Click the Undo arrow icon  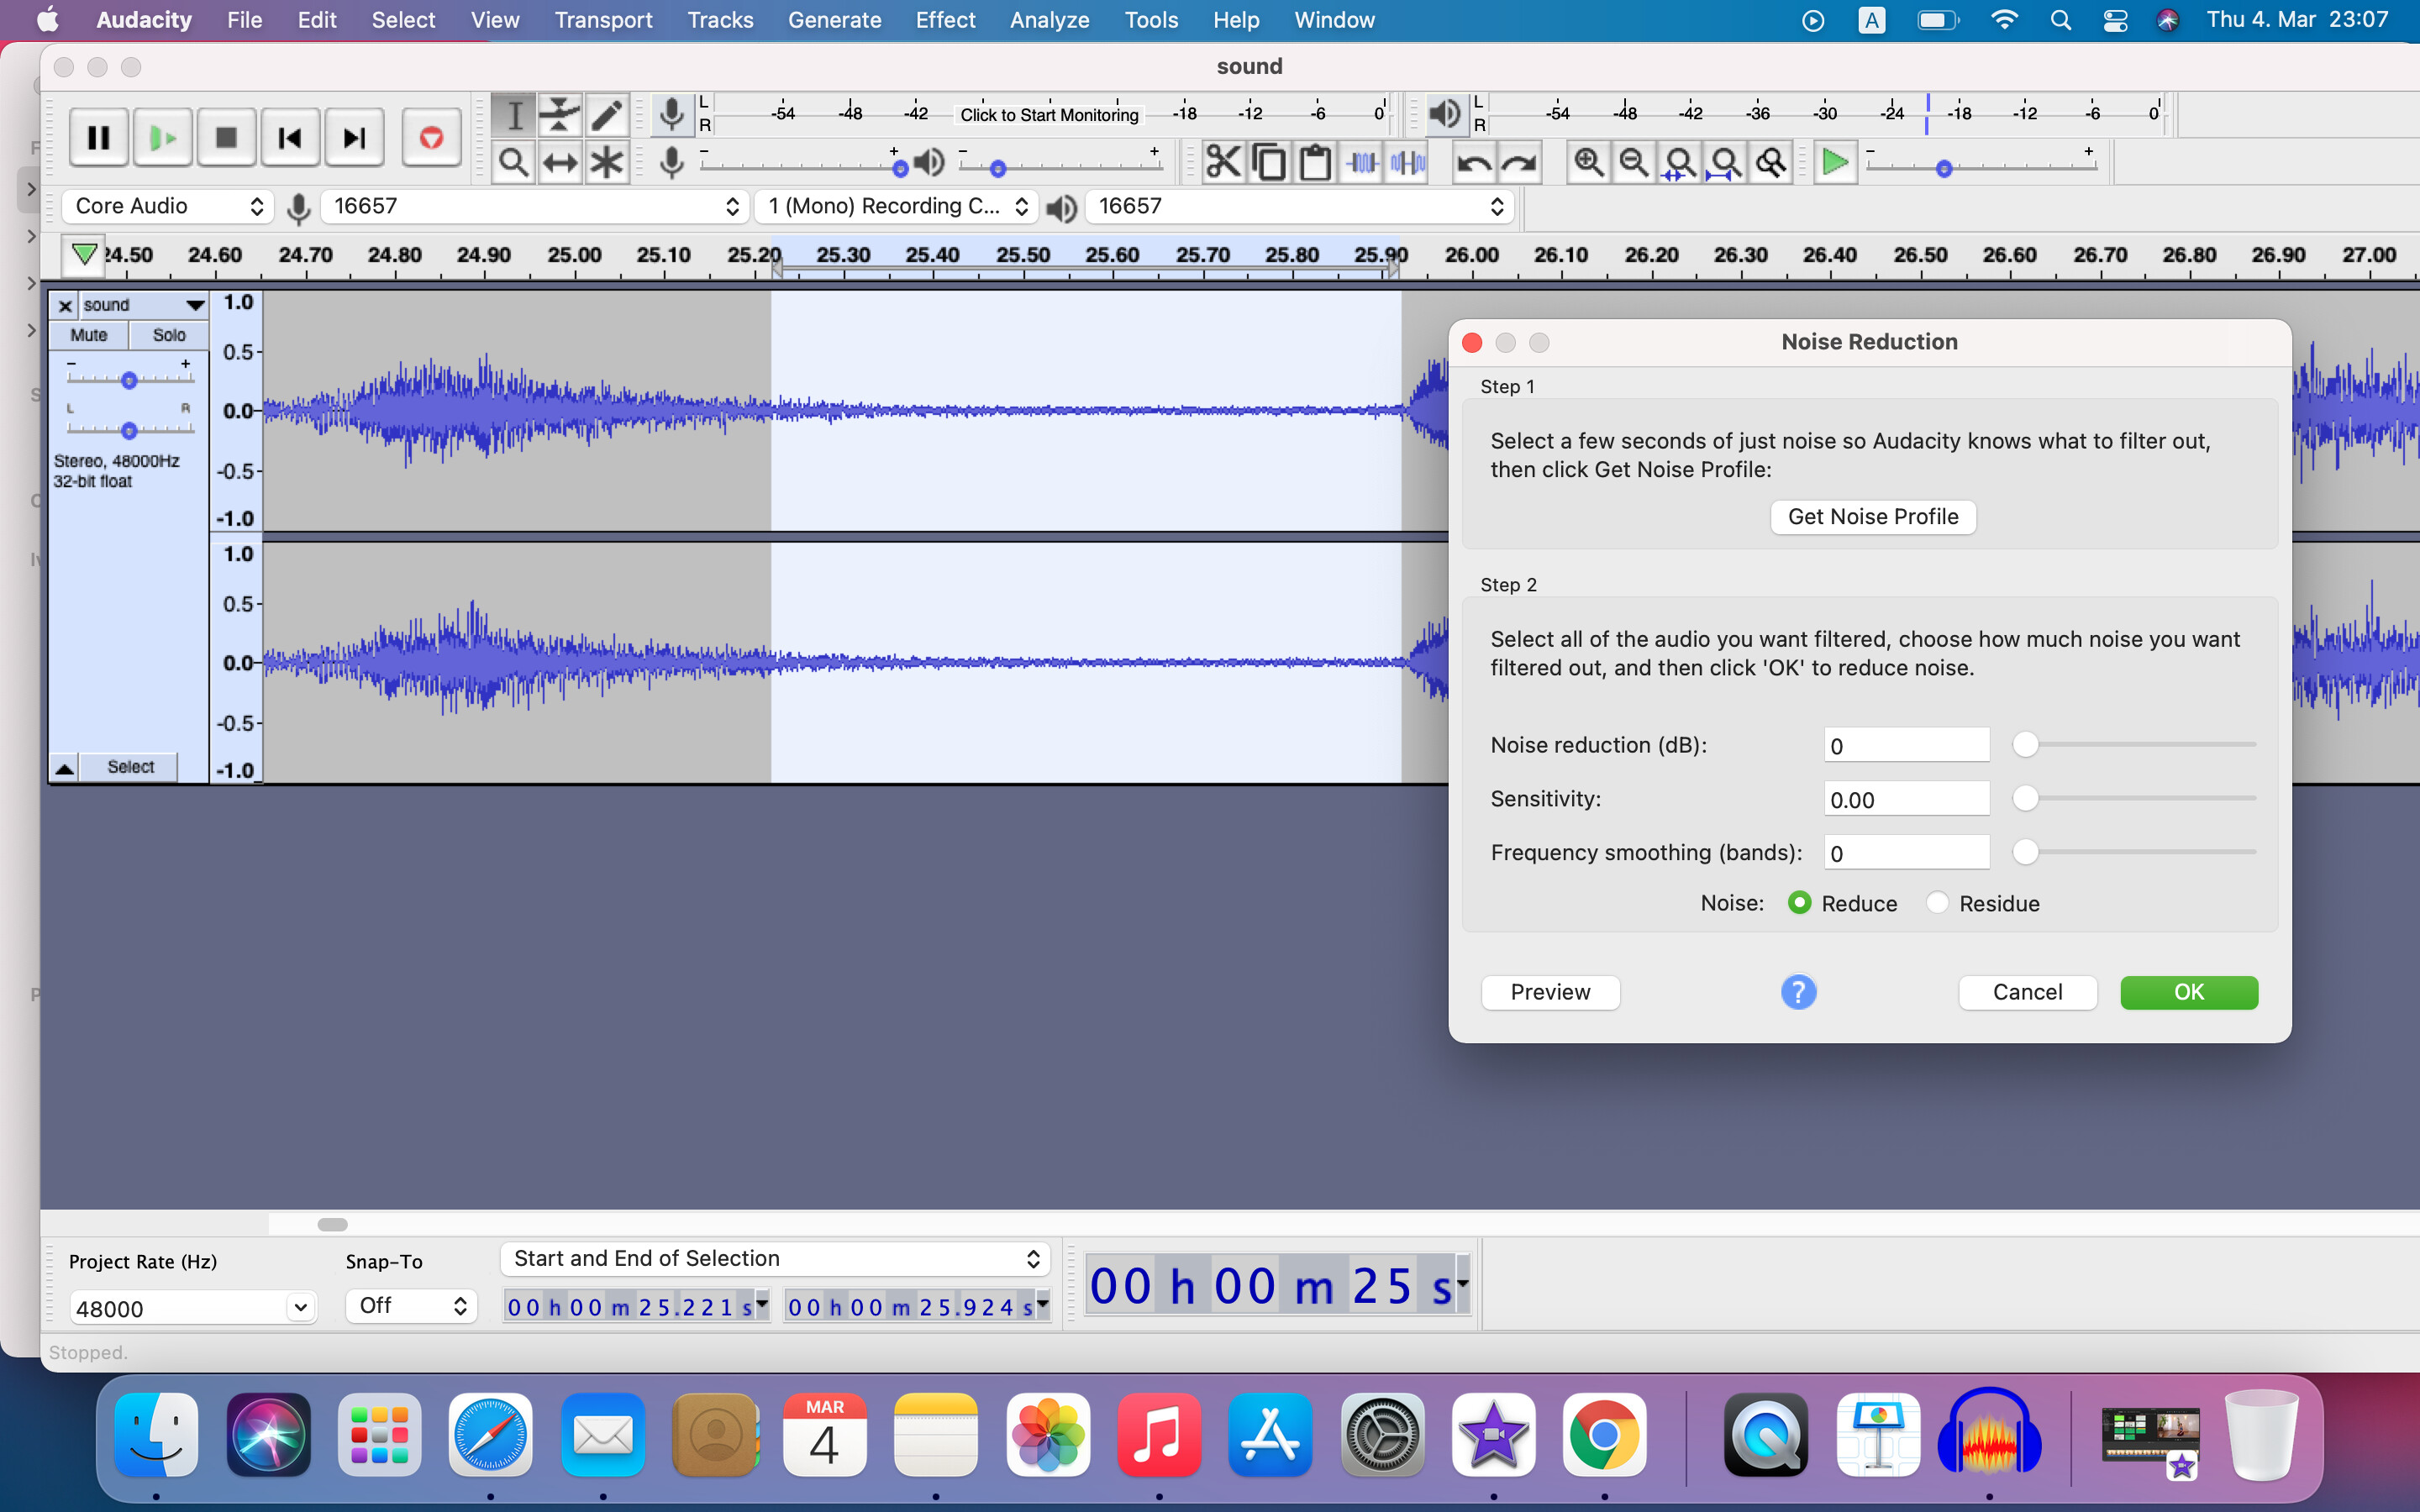1474,162
